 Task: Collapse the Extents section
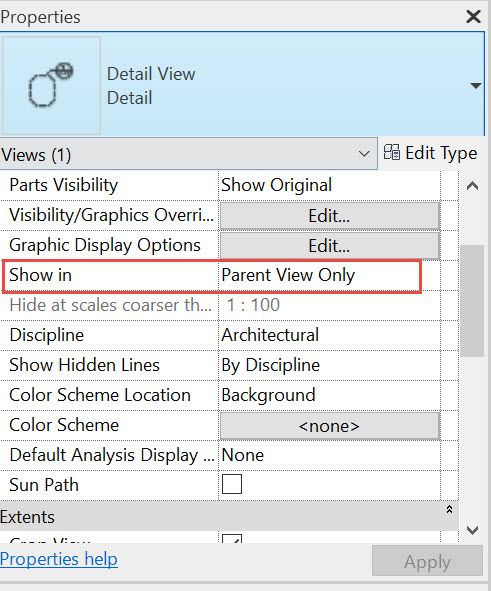(449, 510)
